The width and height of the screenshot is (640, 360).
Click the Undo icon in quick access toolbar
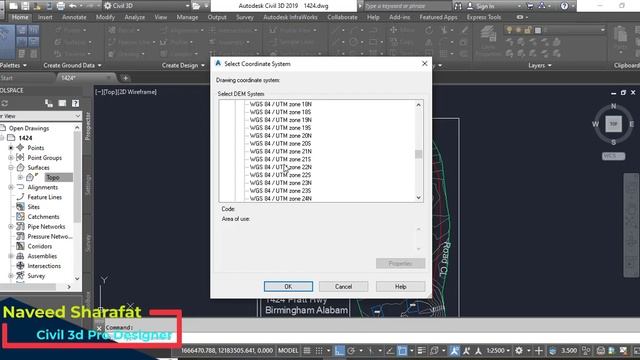tap(73, 6)
